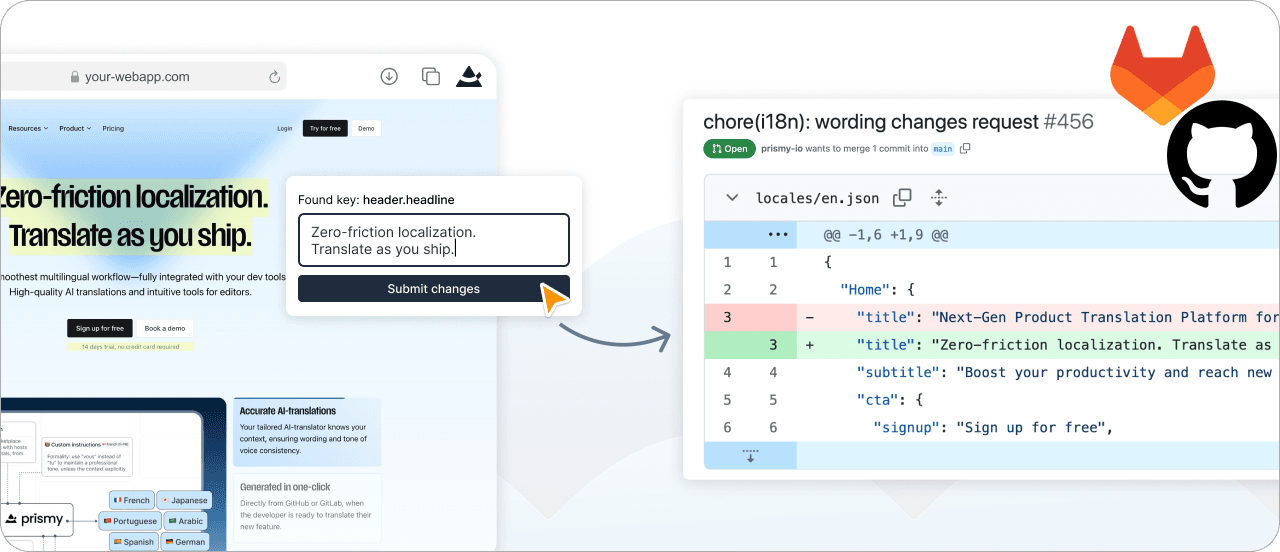Click the Login link

click(x=285, y=129)
